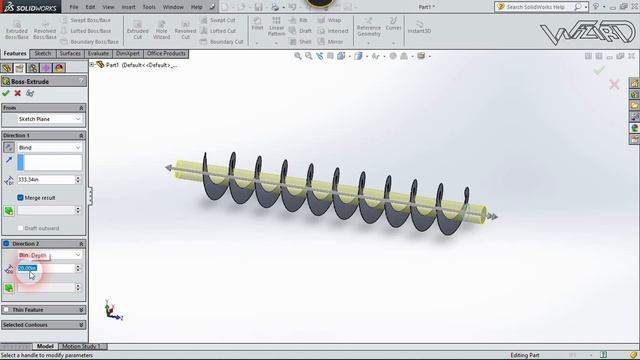
Task: Open Boss-Extrude help question mark
Action: pos(81,81)
